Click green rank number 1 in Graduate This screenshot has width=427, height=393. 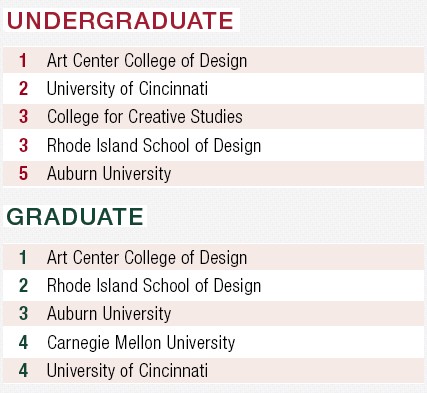point(23,258)
